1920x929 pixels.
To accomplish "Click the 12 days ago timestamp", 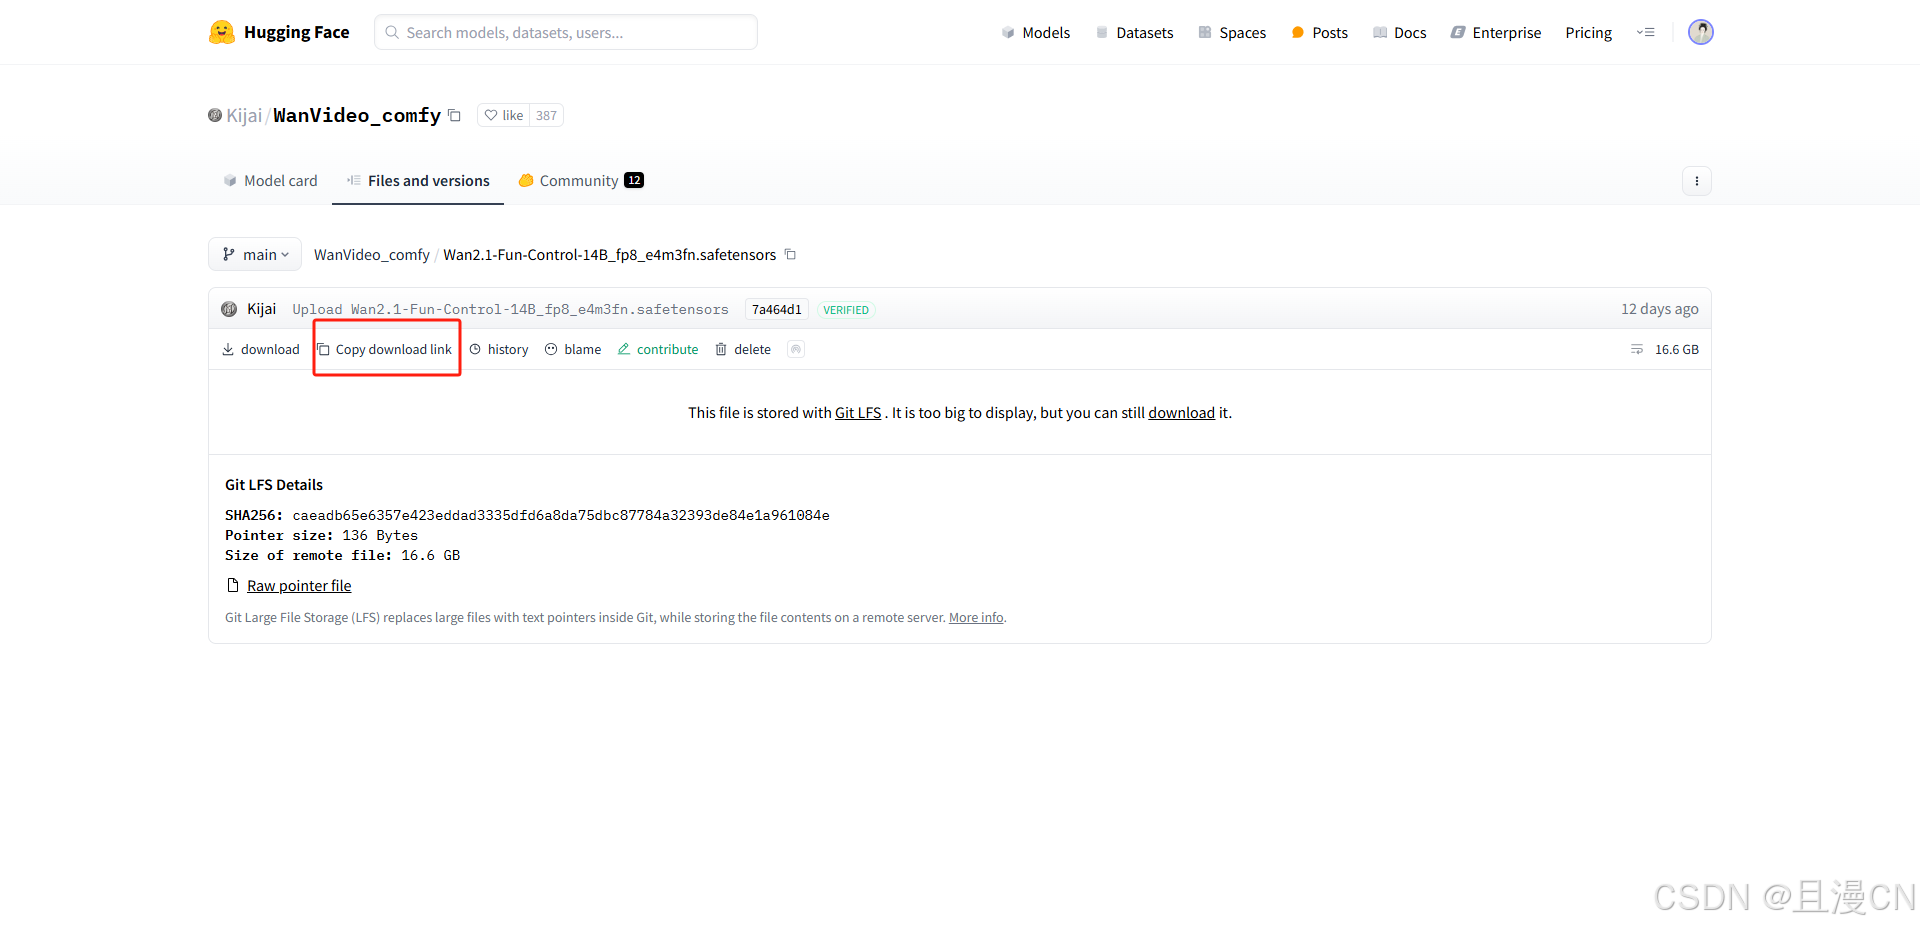I will click(x=1660, y=309).
